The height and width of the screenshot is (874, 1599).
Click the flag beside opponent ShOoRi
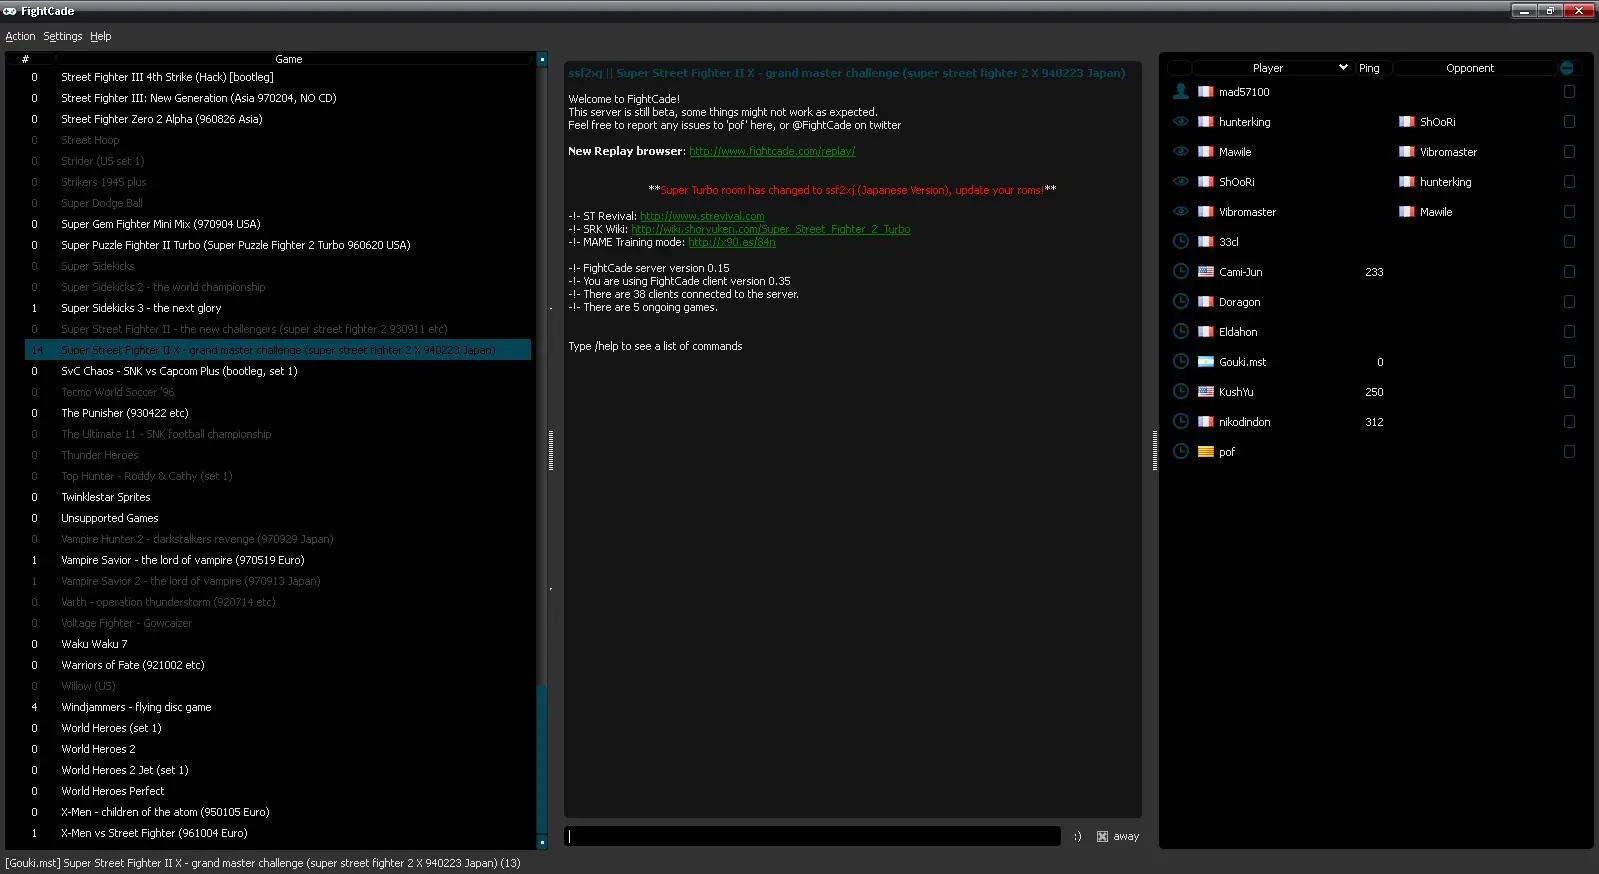[x=1407, y=122]
